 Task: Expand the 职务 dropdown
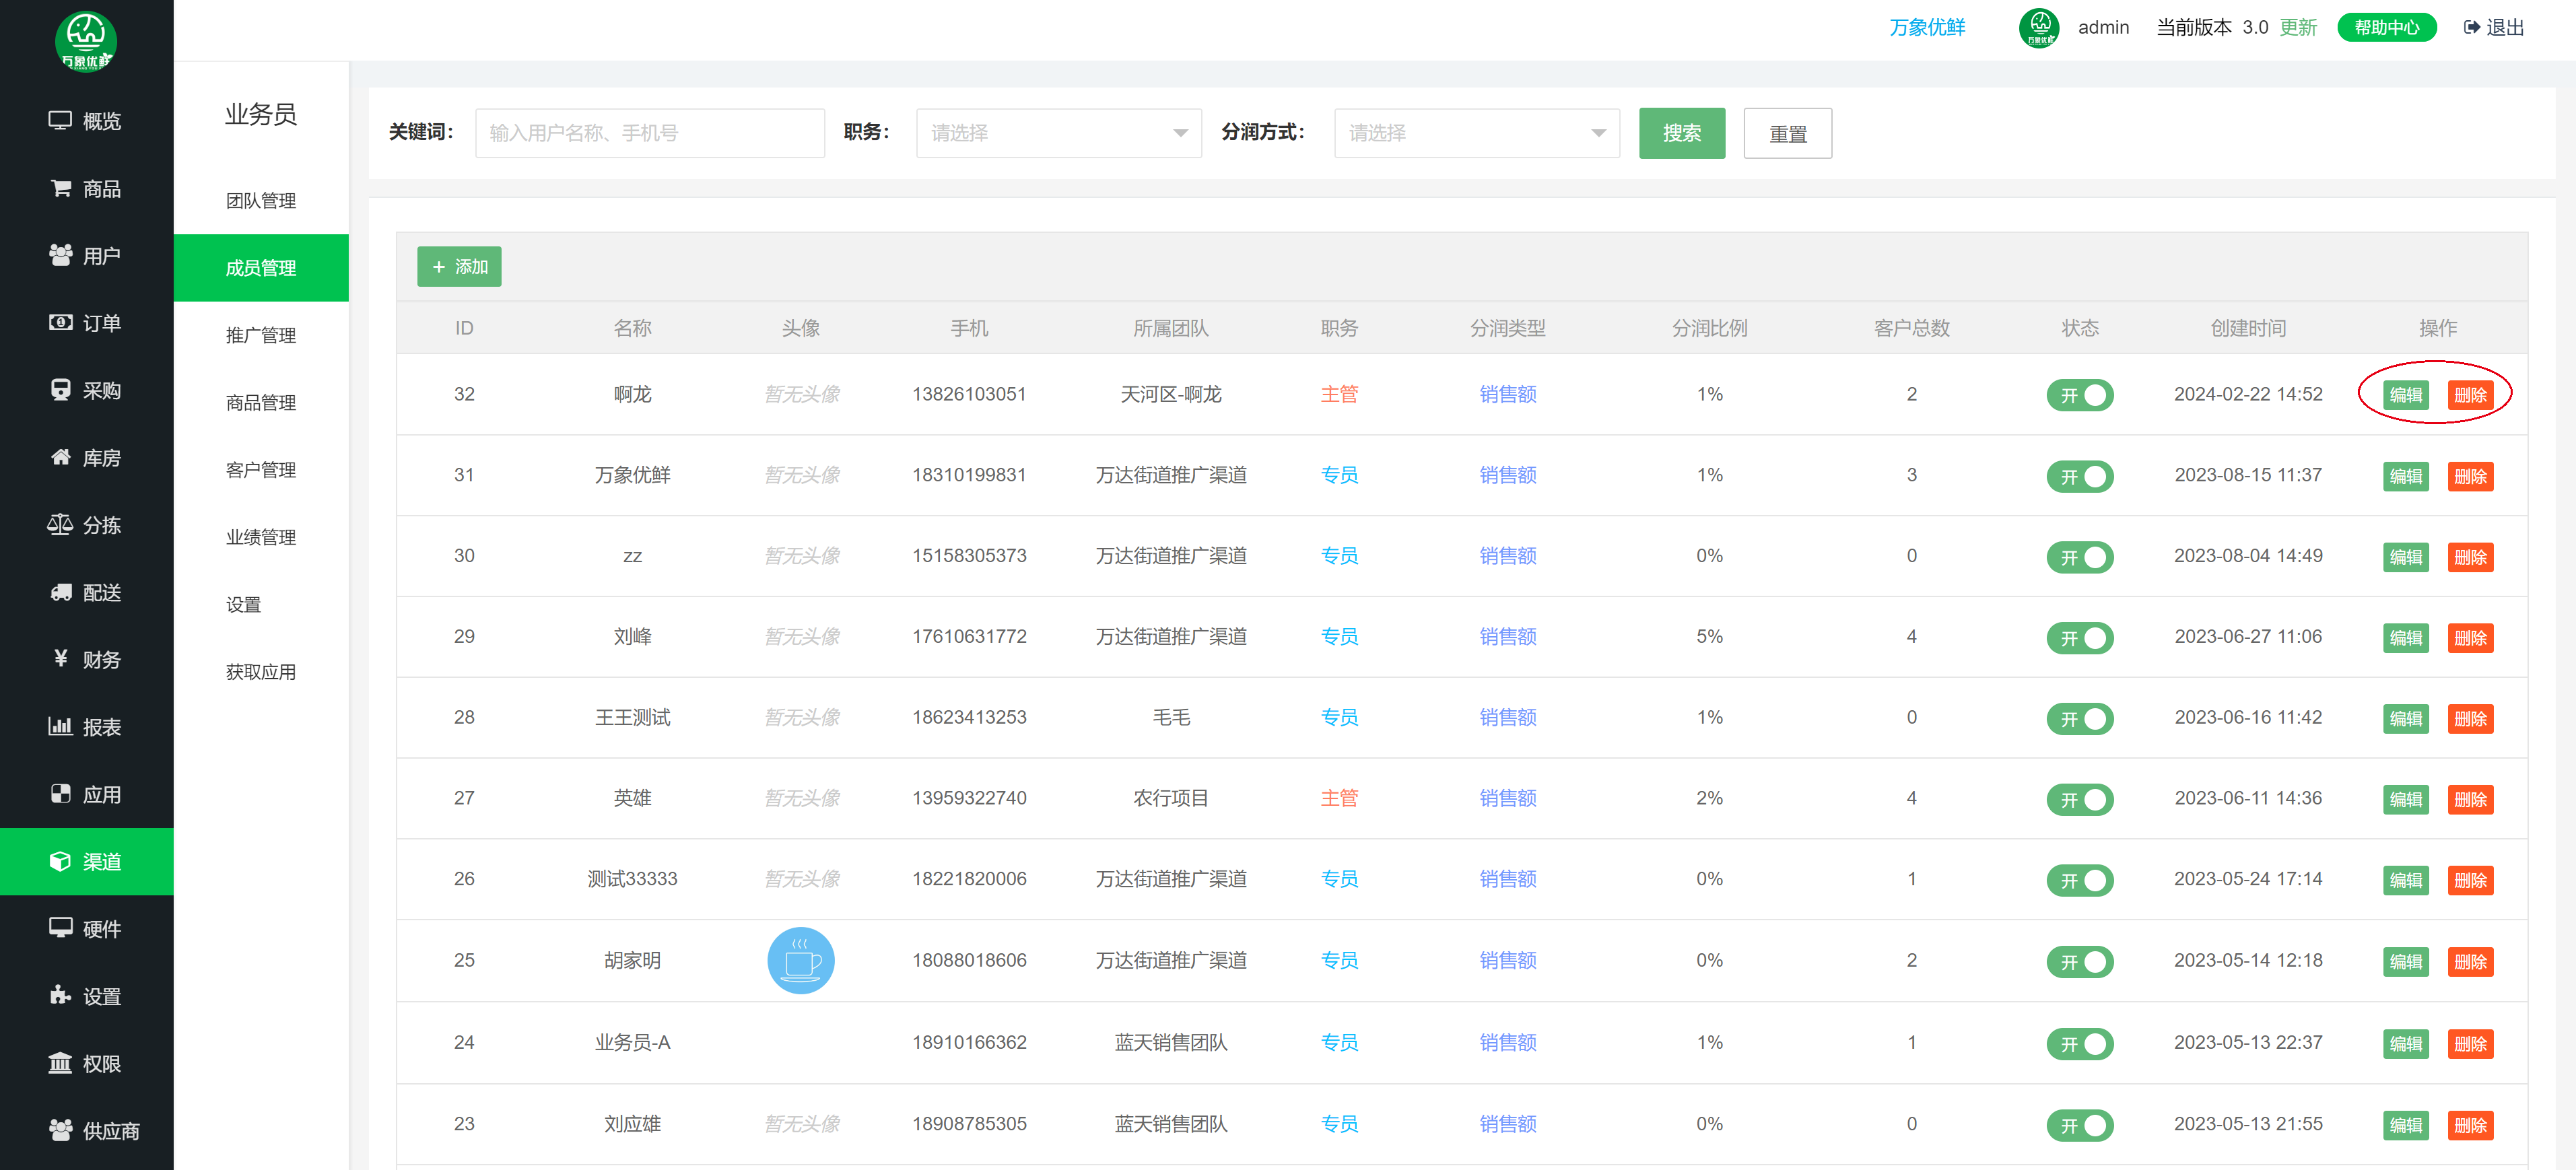1058,133
